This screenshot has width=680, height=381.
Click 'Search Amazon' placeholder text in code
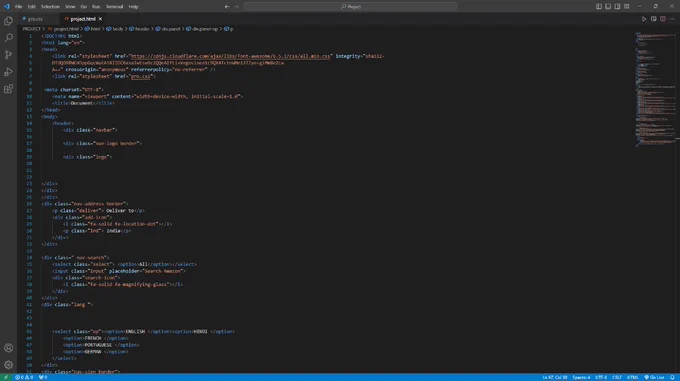[x=163, y=271]
